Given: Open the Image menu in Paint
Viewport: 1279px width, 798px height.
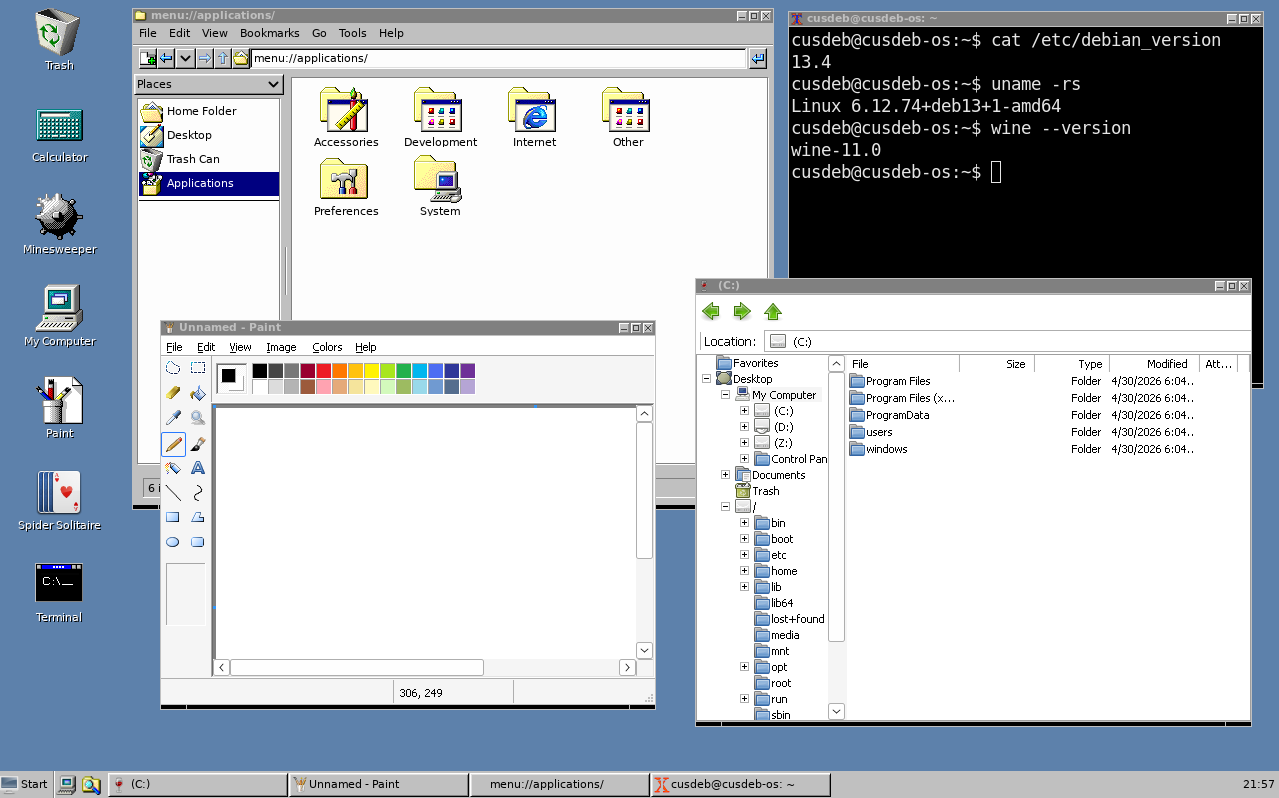Looking at the screenshot, I should click(281, 347).
